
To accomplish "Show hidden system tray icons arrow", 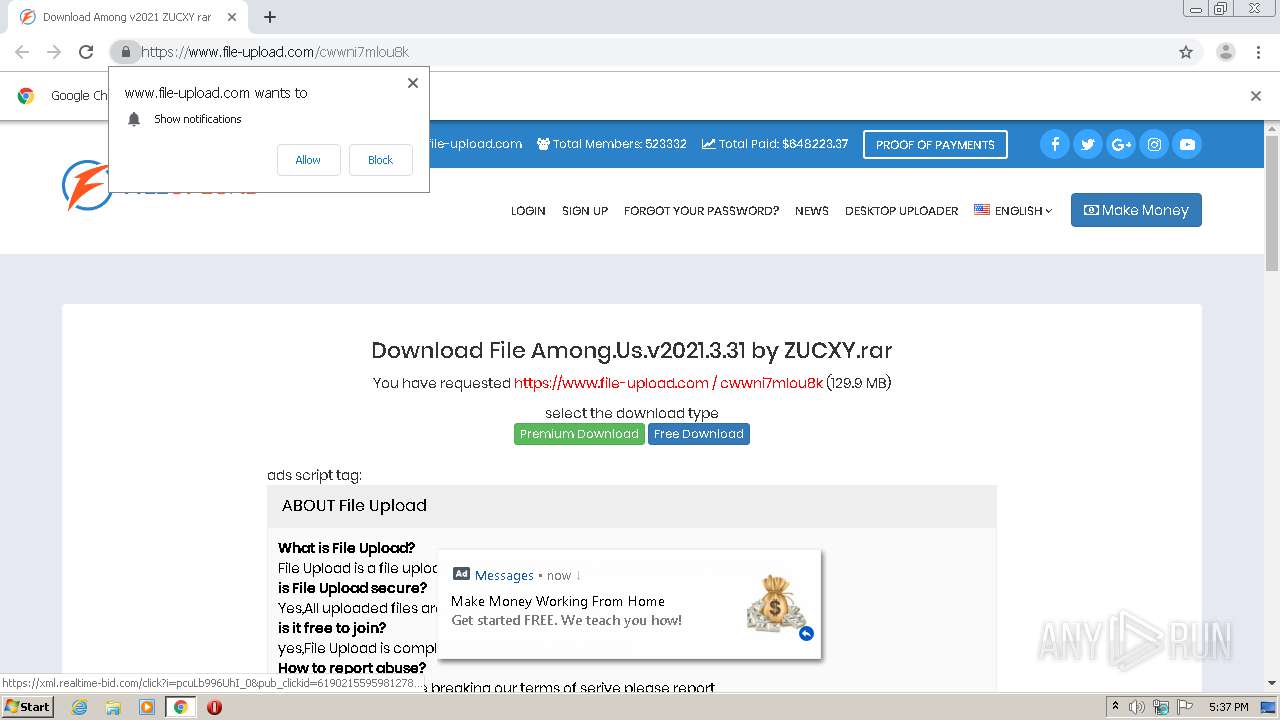I will [1116, 706].
